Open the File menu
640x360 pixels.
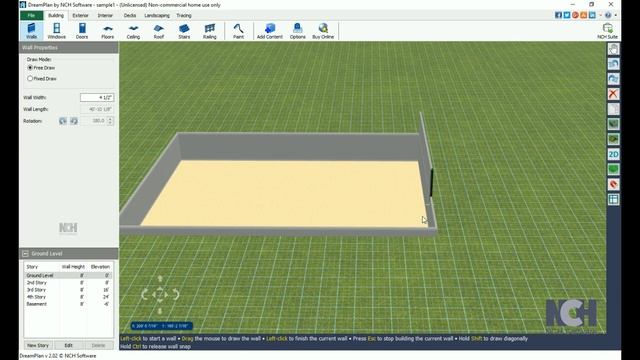31,16
